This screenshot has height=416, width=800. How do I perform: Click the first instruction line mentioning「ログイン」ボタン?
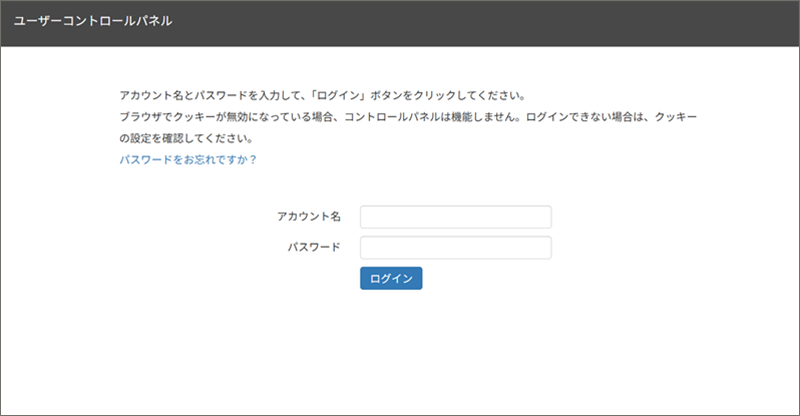coord(320,97)
